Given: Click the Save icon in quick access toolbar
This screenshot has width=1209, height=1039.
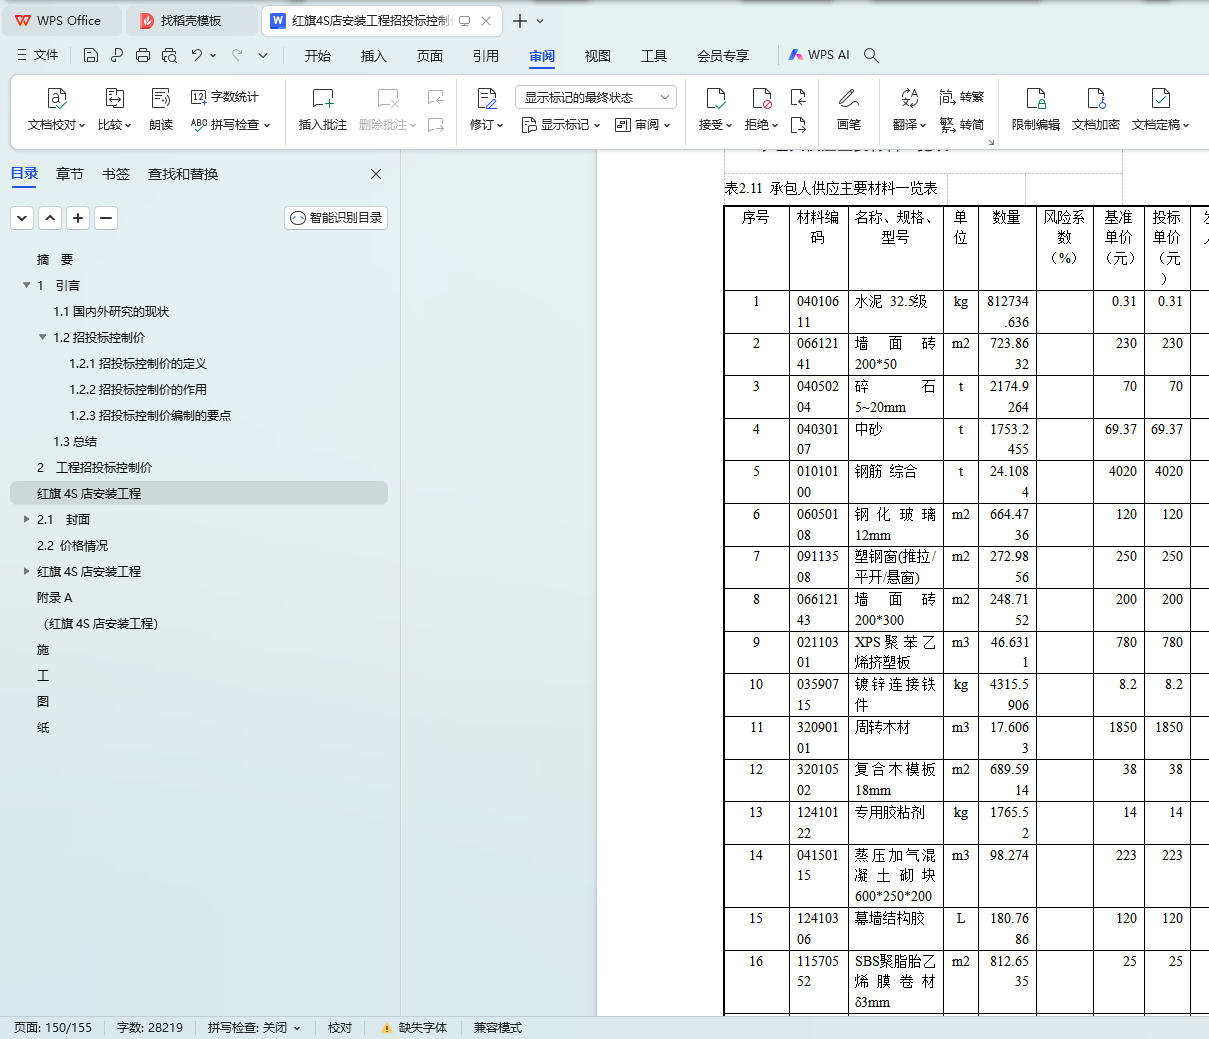Looking at the screenshot, I should [91, 56].
